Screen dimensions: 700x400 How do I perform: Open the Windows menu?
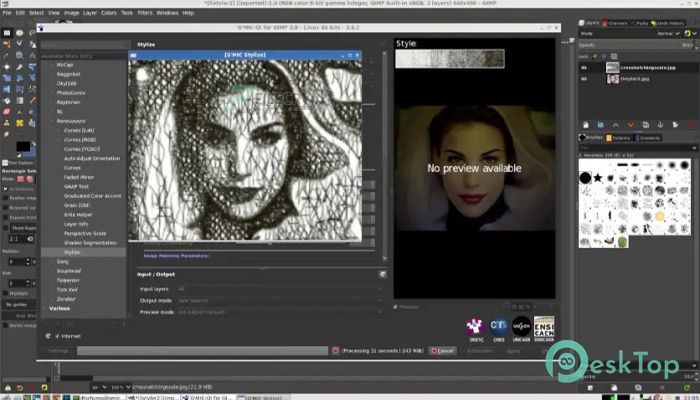pyautogui.click(x=167, y=13)
